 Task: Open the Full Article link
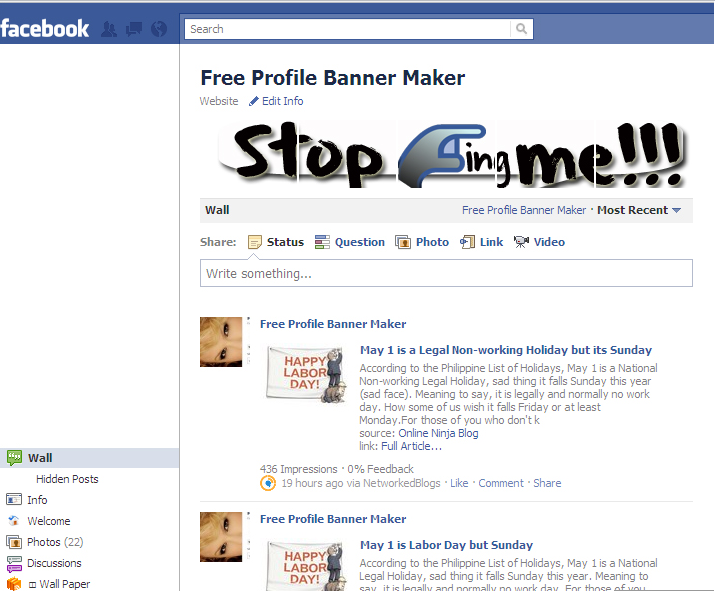[411, 446]
